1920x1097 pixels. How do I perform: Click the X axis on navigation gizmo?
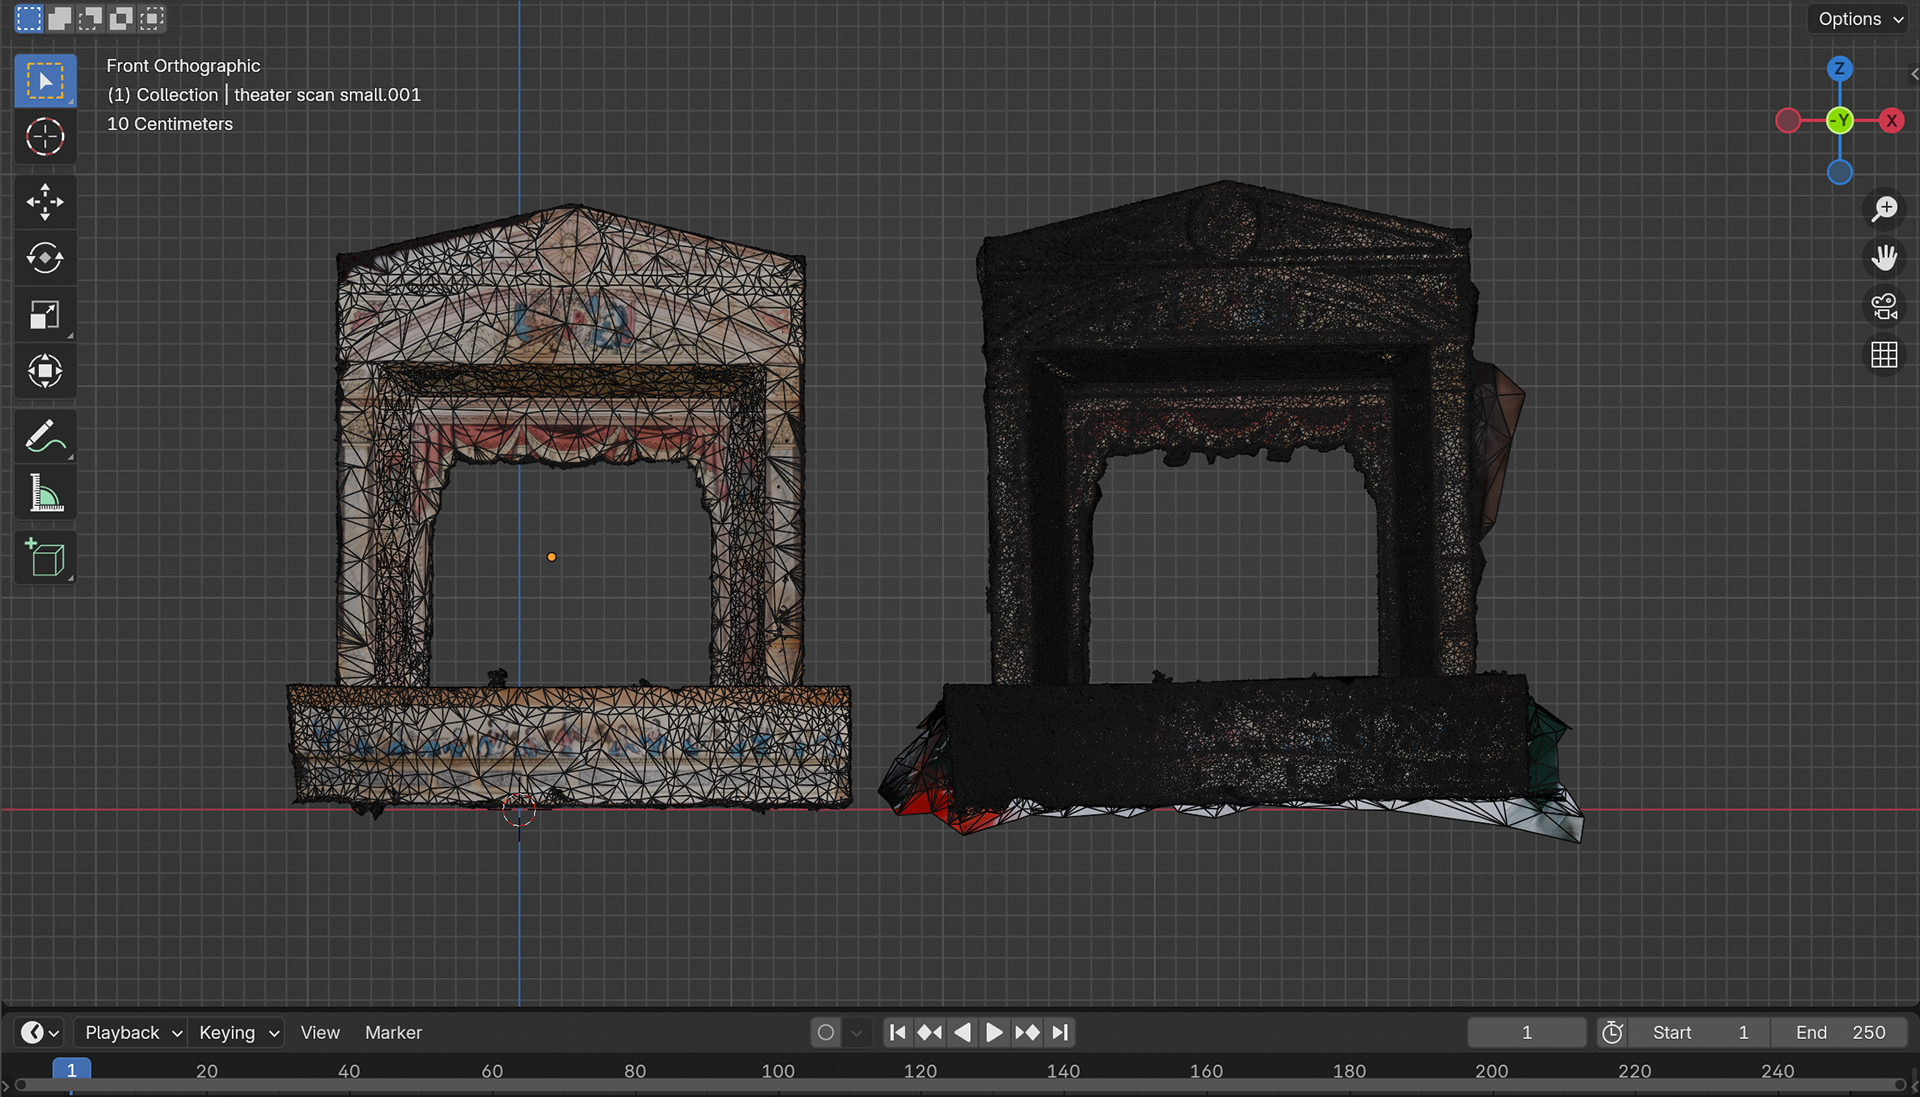tap(1891, 121)
